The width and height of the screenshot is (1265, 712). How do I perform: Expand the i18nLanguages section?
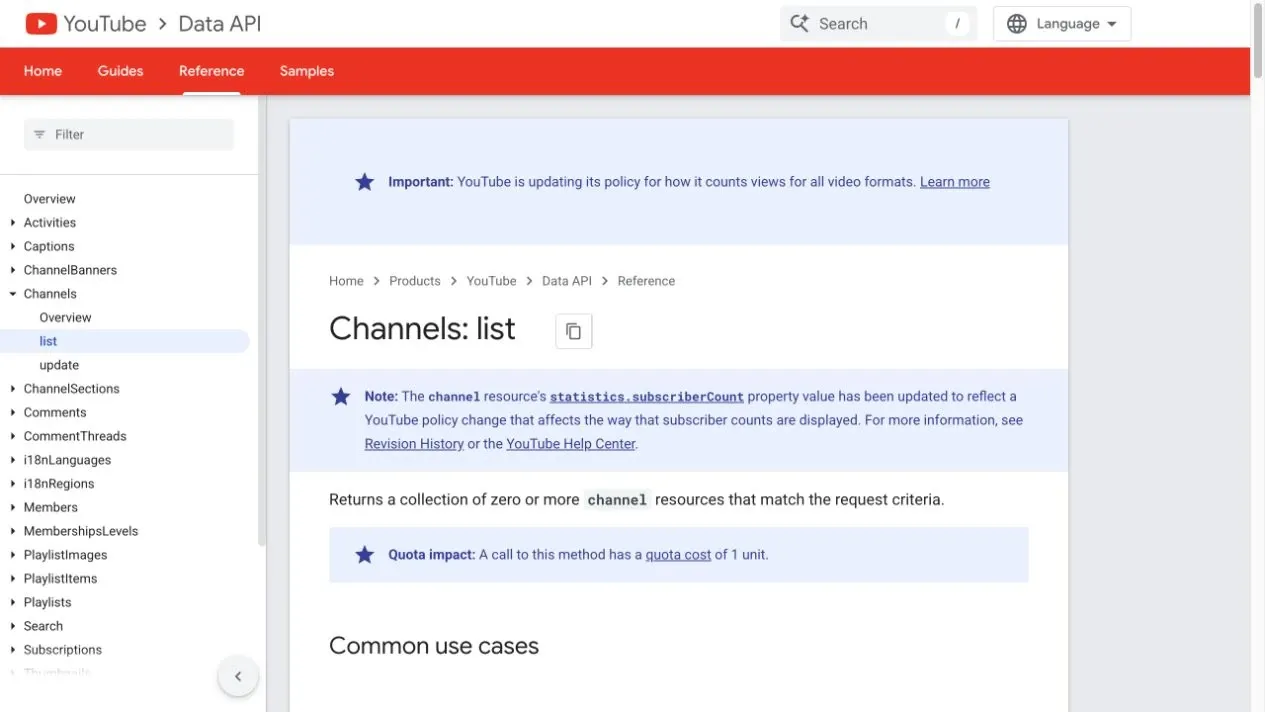[x=13, y=461]
